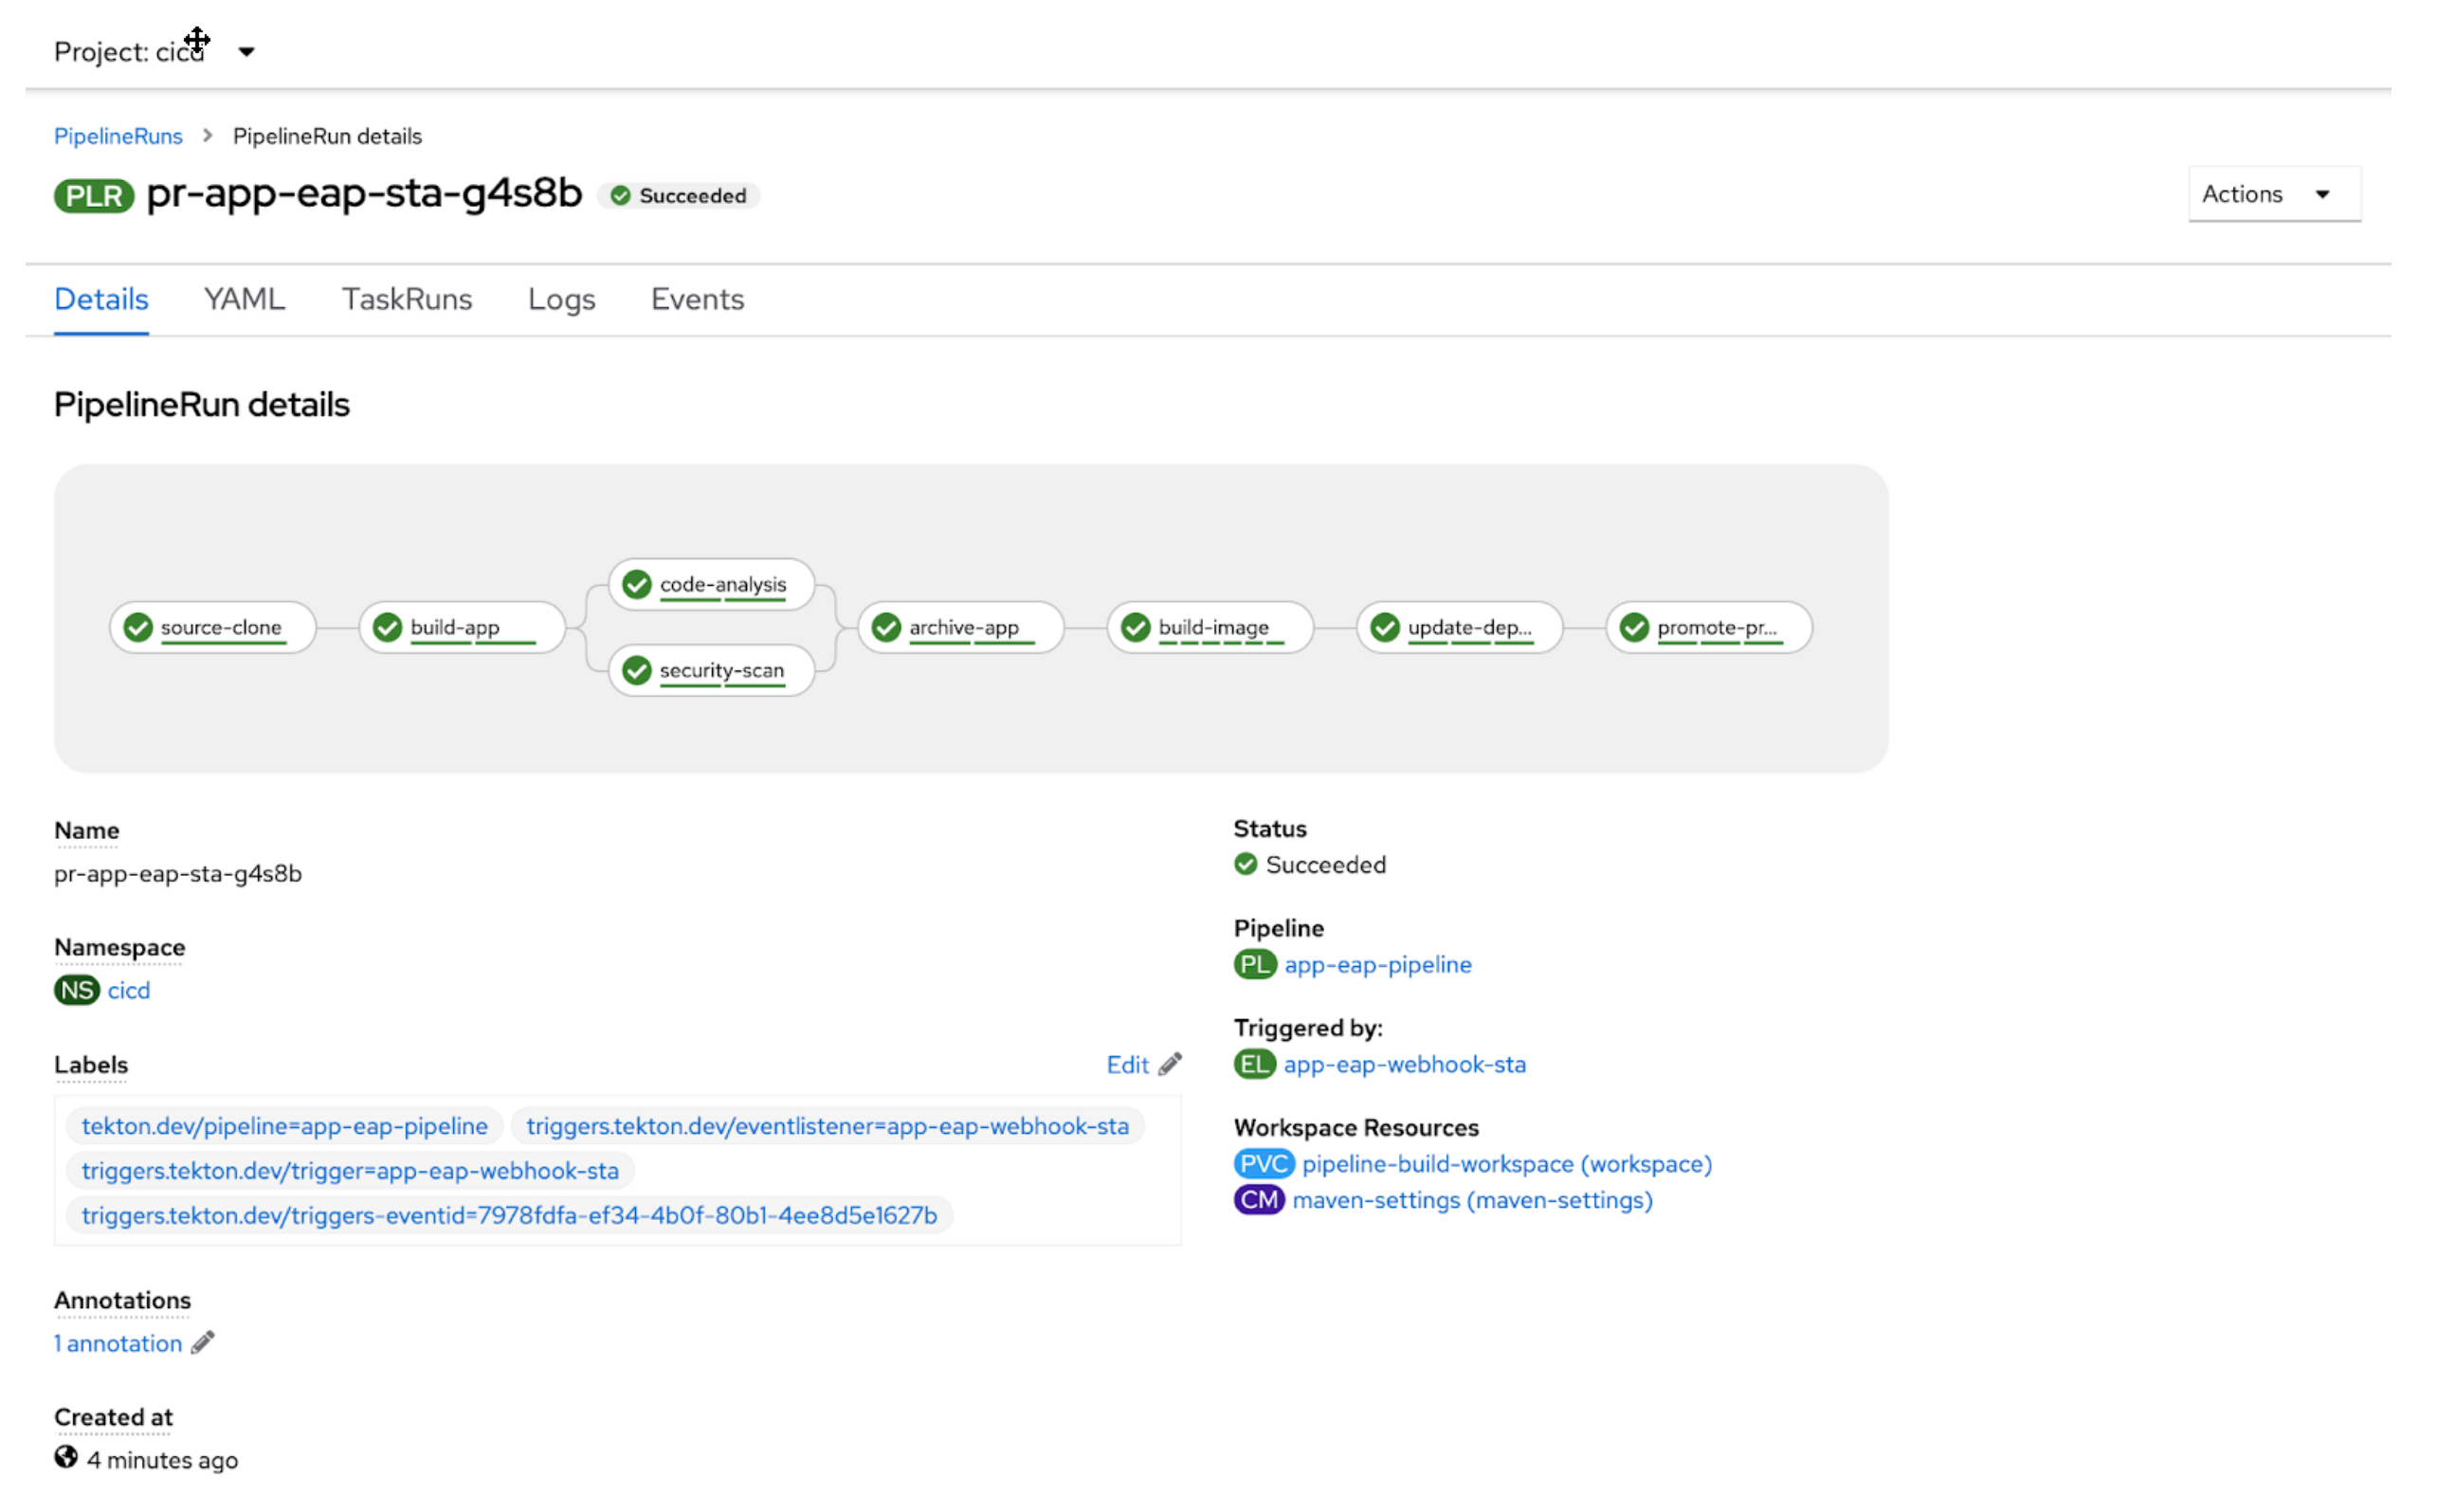Click the CM icon beside maven-settings
Image resolution: width=2456 pixels, height=1512 pixels.
tap(1258, 1199)
